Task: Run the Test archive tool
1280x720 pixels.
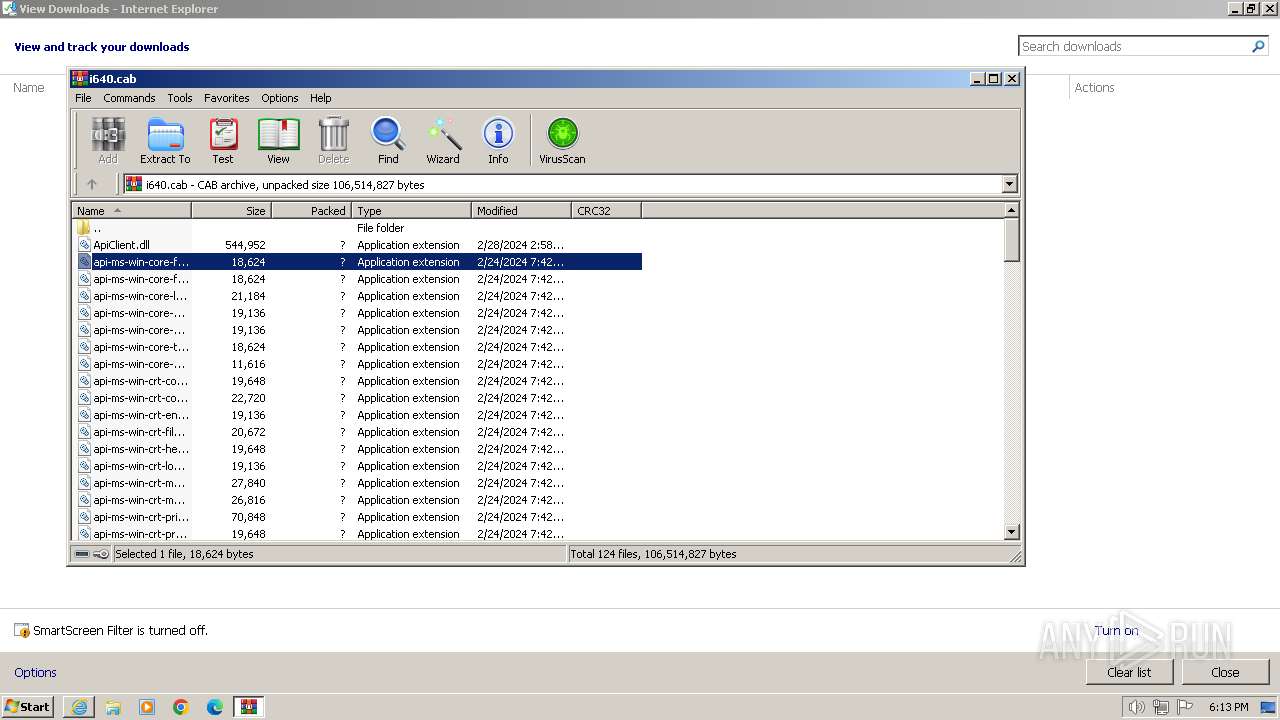Action: (223, 140)
